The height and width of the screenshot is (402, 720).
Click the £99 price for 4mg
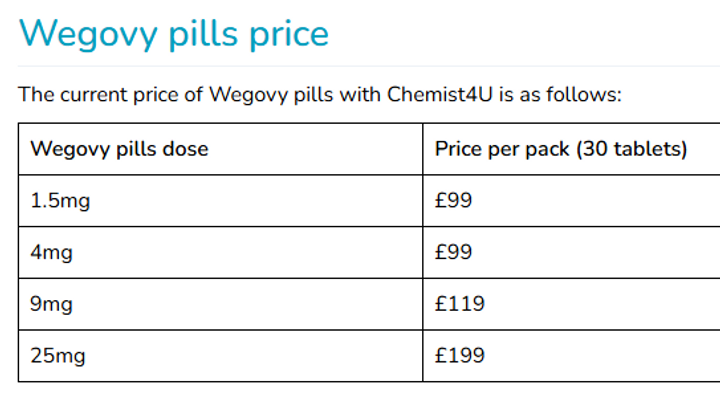pyautogui.click(x=453, y=252)
